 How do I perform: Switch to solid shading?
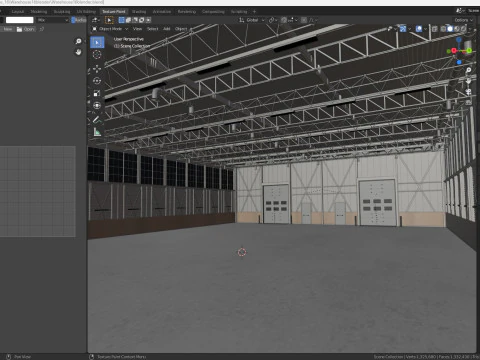[450, 29]
